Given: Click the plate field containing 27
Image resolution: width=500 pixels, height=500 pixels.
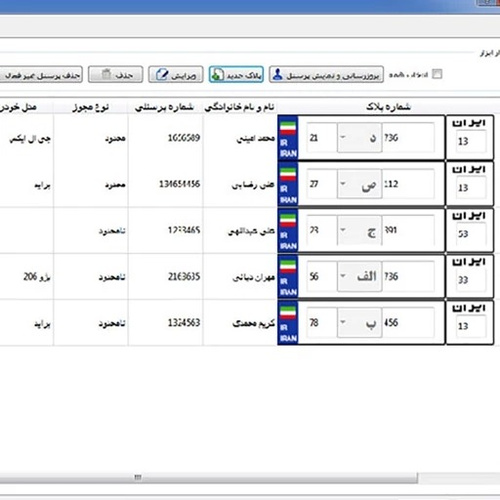Looking at the screenshot, I should pos(322,184).
